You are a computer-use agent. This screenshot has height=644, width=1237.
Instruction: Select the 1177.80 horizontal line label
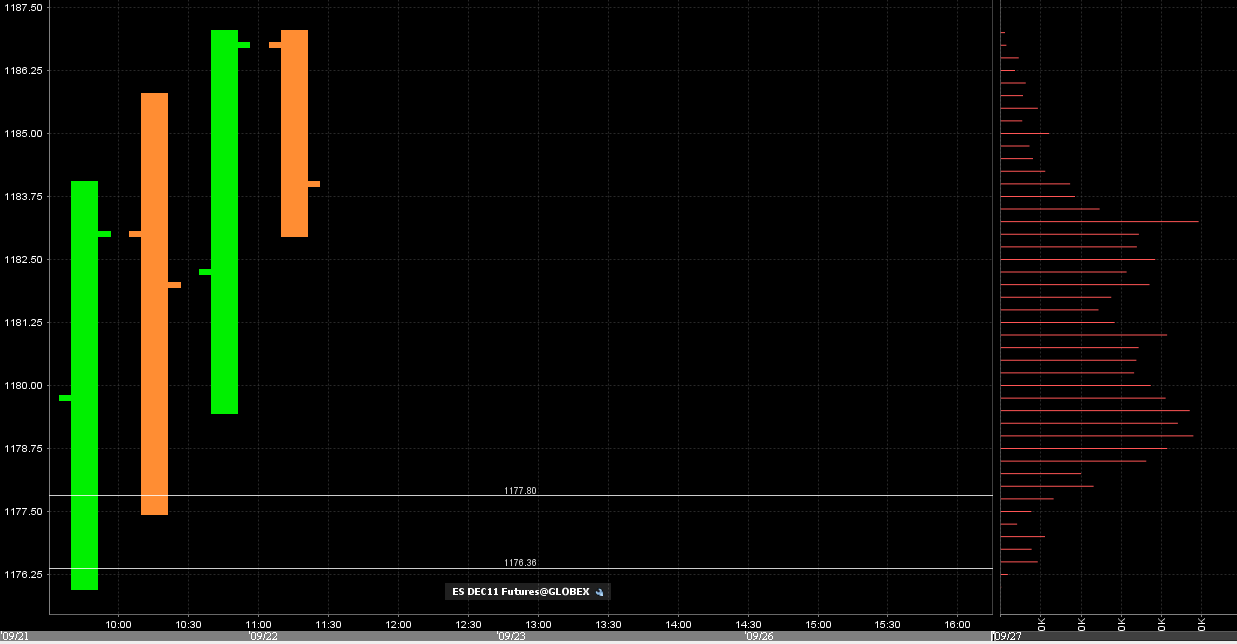pyautogui.click(x=520, y=491)
